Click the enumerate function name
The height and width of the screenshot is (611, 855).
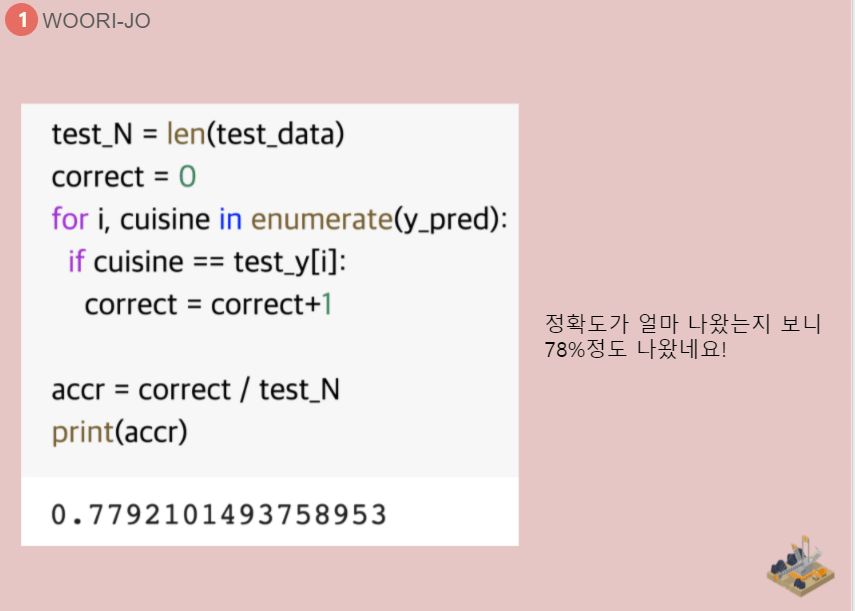coord(321,219)
